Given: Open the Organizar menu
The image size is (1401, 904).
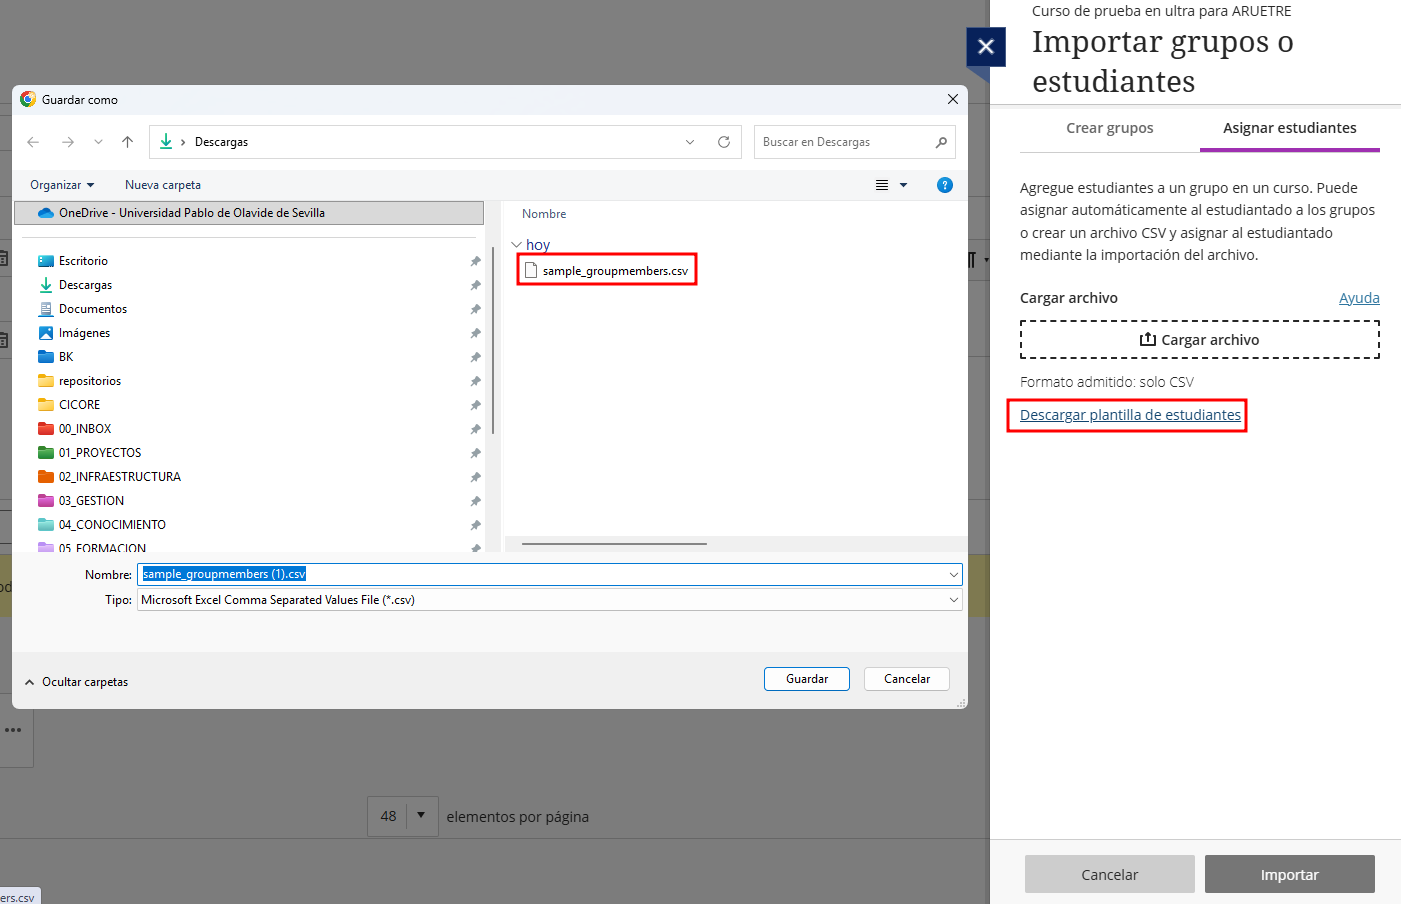Looking at the screenshot, I should [x=61, y=185].
